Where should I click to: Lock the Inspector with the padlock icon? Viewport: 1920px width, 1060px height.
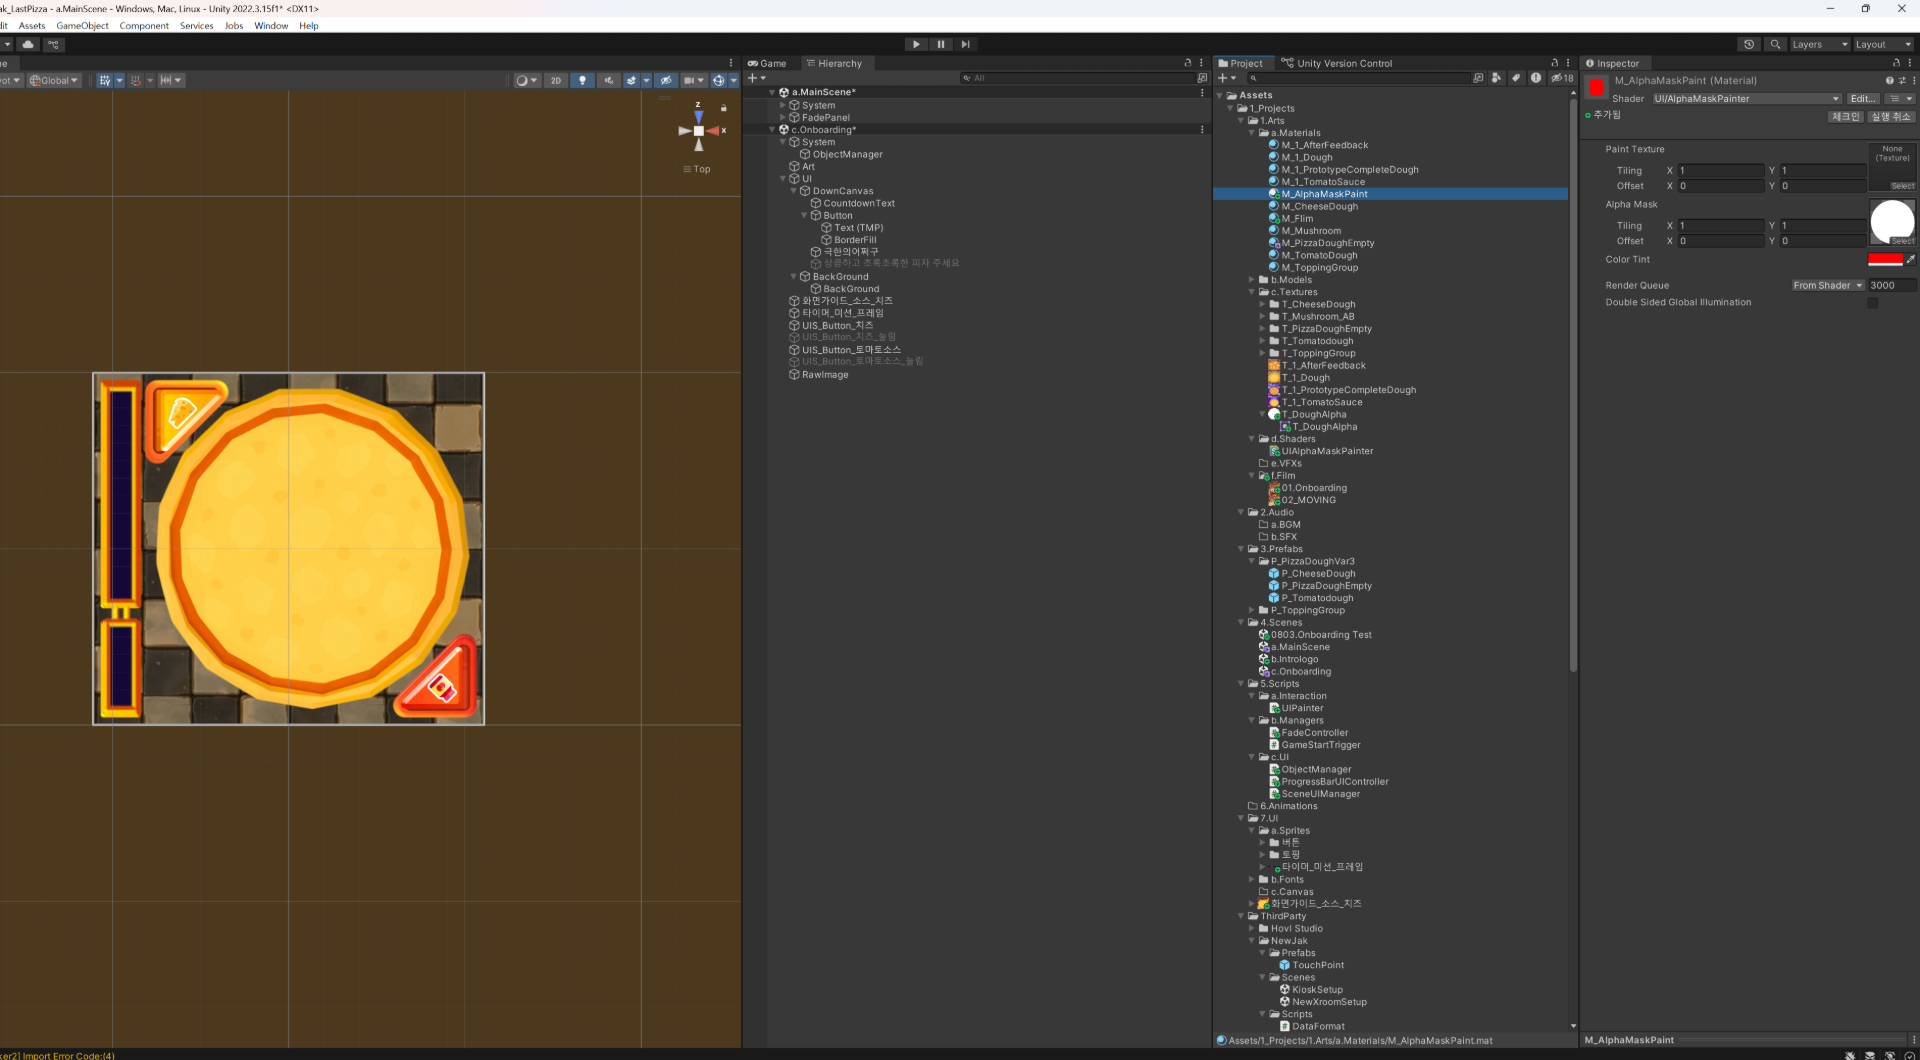(x=1896, y=63)
